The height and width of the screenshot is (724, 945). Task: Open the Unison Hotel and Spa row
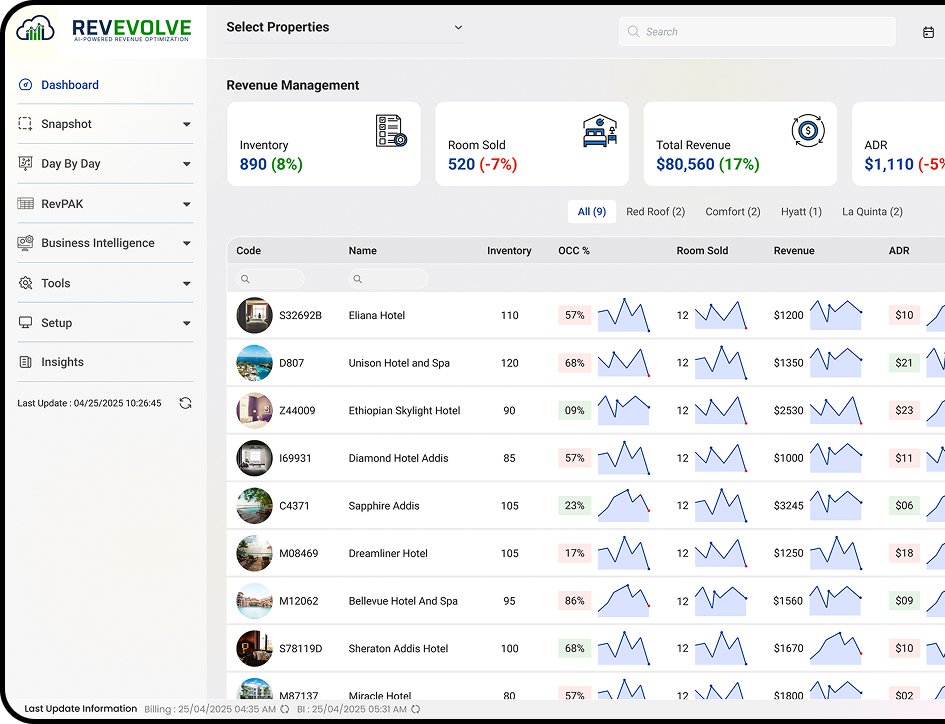point(585,363)
